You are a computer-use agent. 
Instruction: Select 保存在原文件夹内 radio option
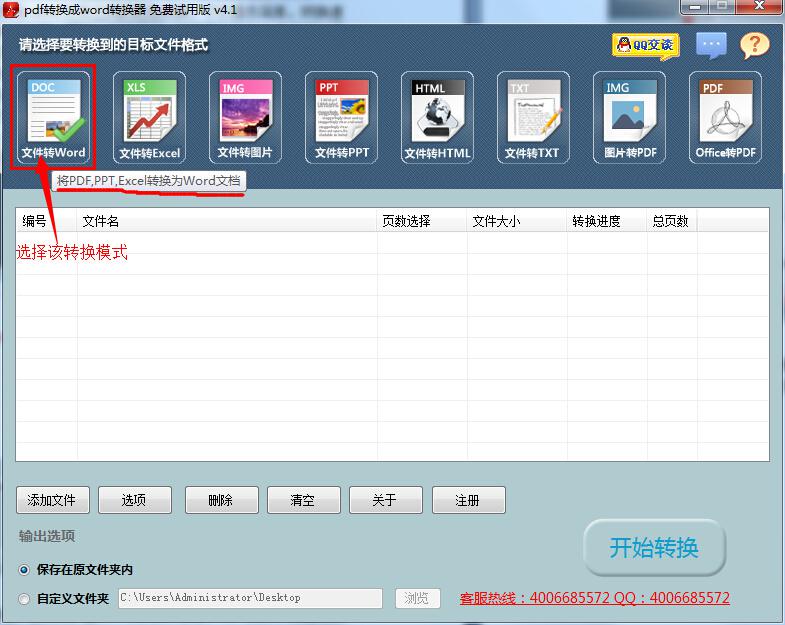pyautogui.click(x=24, y=569)
